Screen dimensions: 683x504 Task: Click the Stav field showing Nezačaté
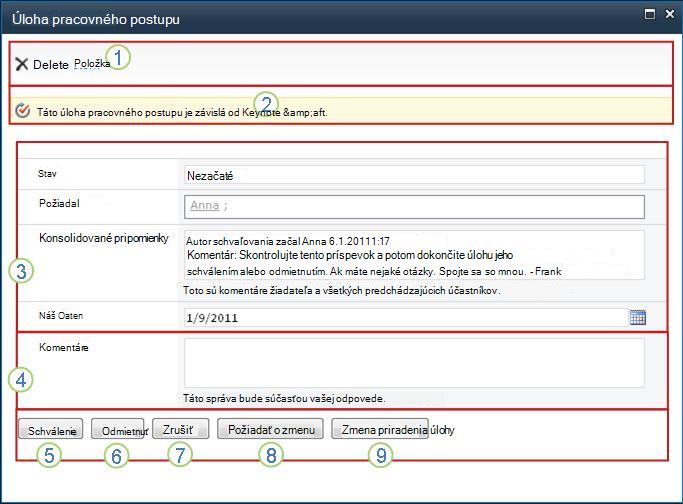click(414, 175)
